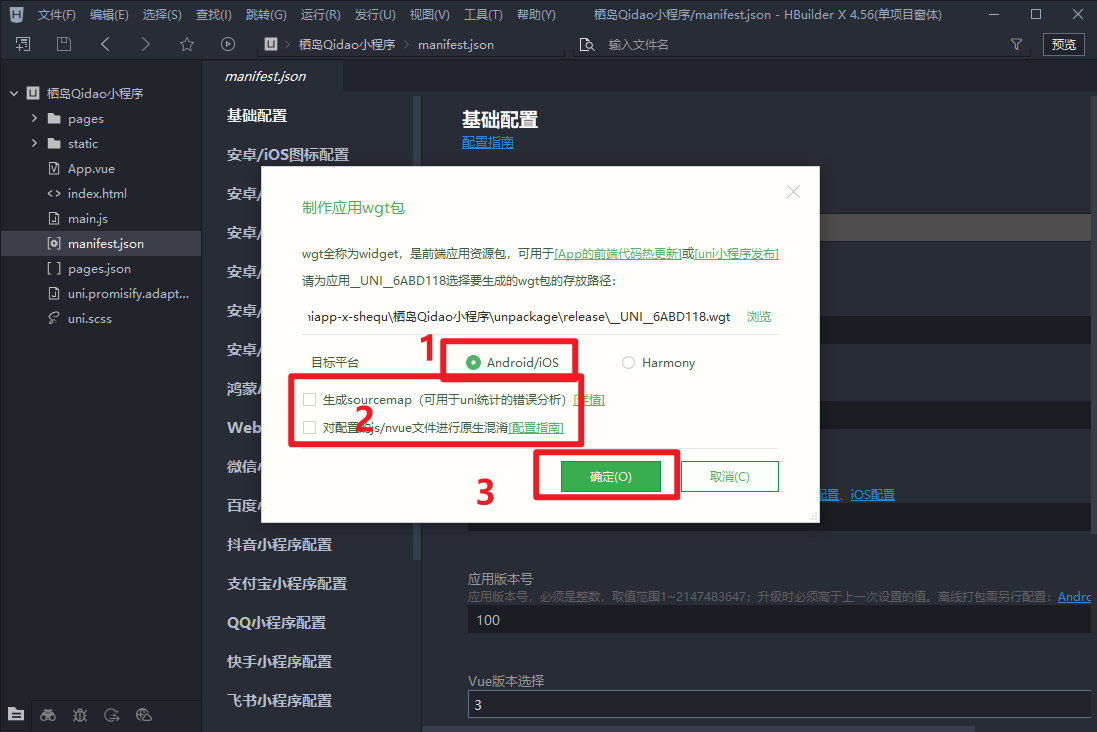
Task: Click the Vue version selection field
Action: [x=779, y=705]
